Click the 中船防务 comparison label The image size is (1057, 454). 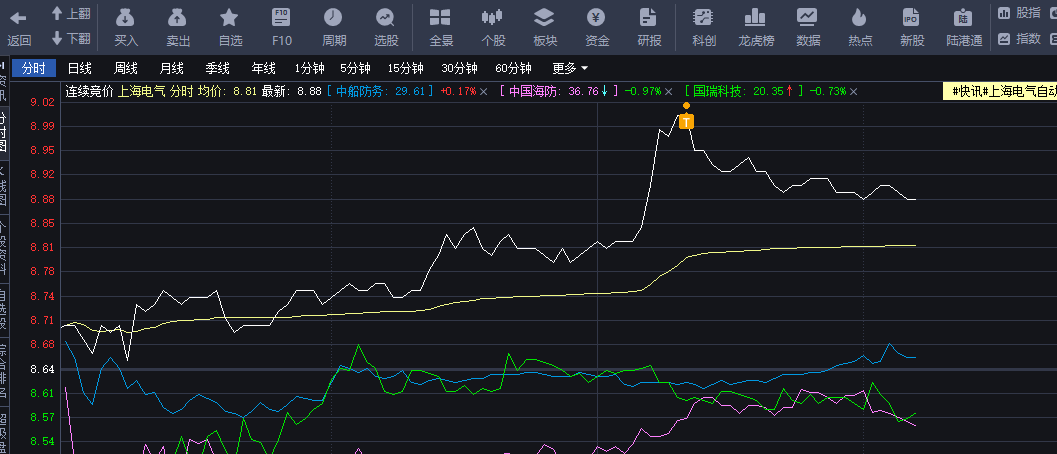tap(361, 91)
